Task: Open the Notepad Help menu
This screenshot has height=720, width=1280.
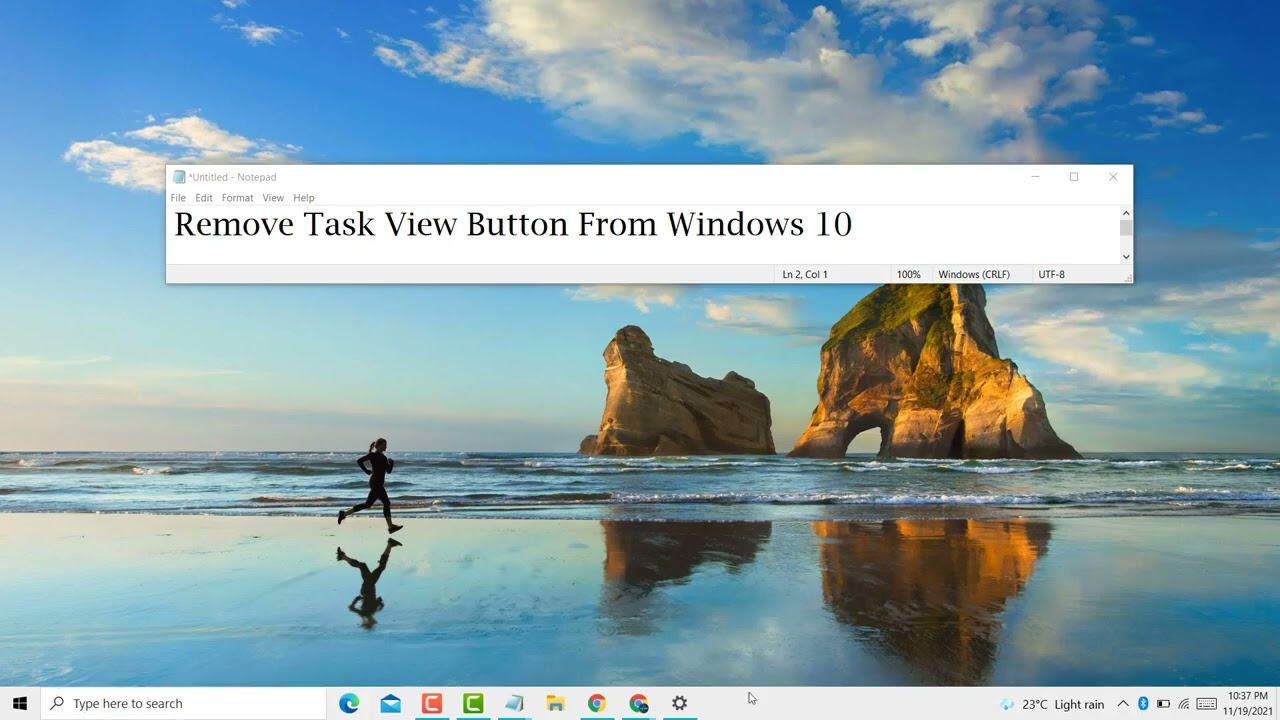Action: 304,198
